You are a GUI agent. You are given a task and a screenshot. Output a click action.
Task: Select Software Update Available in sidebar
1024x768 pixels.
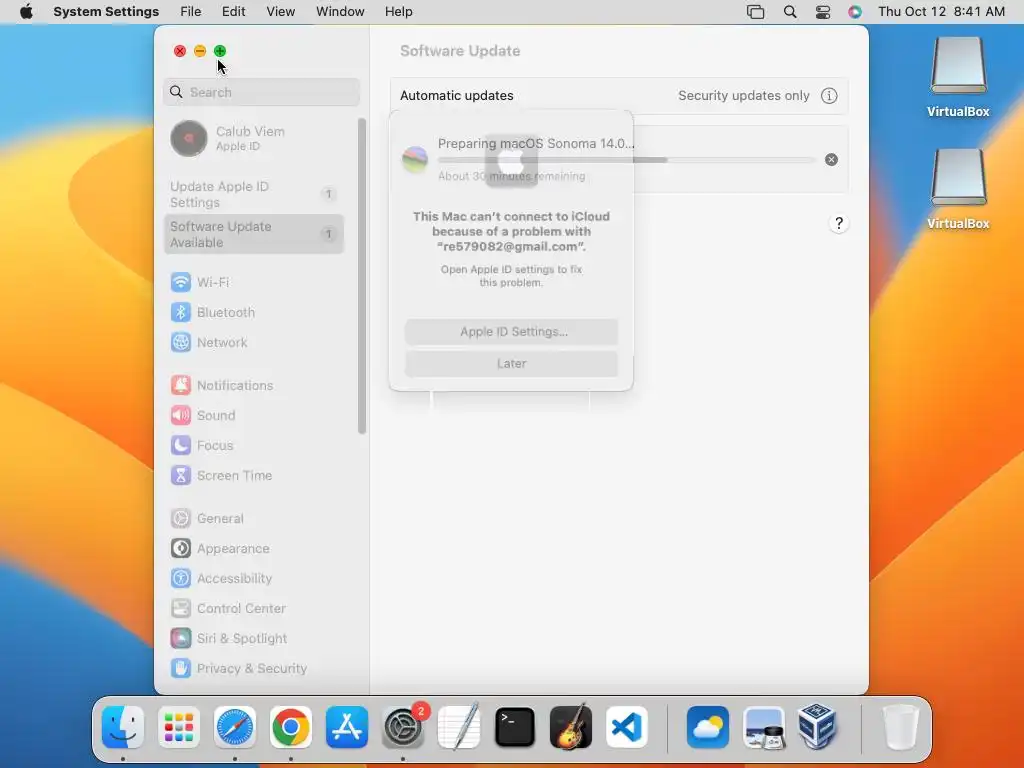click(x=253, y=234)
